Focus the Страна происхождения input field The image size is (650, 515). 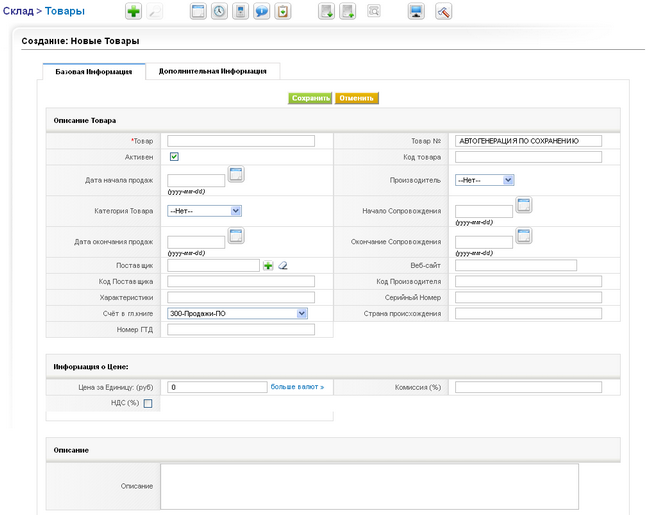pos(529,313)
